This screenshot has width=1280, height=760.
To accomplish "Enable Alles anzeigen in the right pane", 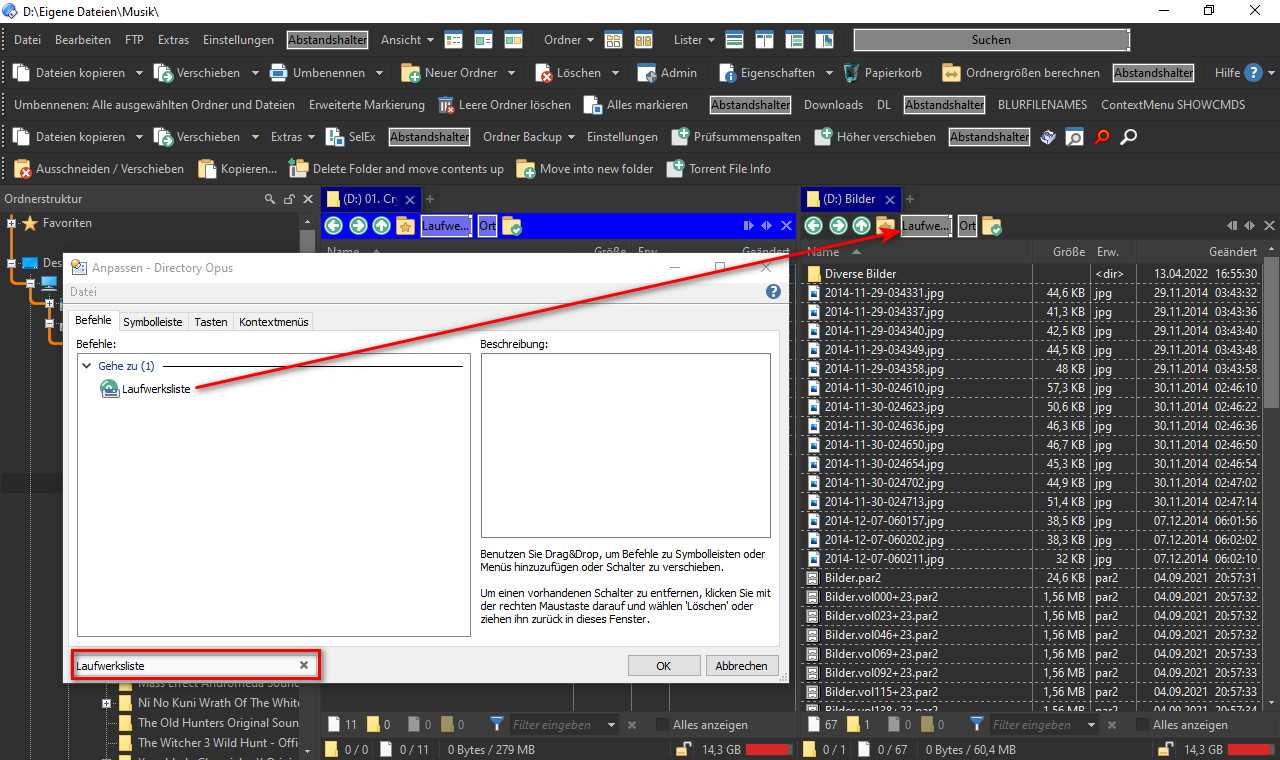I will click(x=1141, y=725).
